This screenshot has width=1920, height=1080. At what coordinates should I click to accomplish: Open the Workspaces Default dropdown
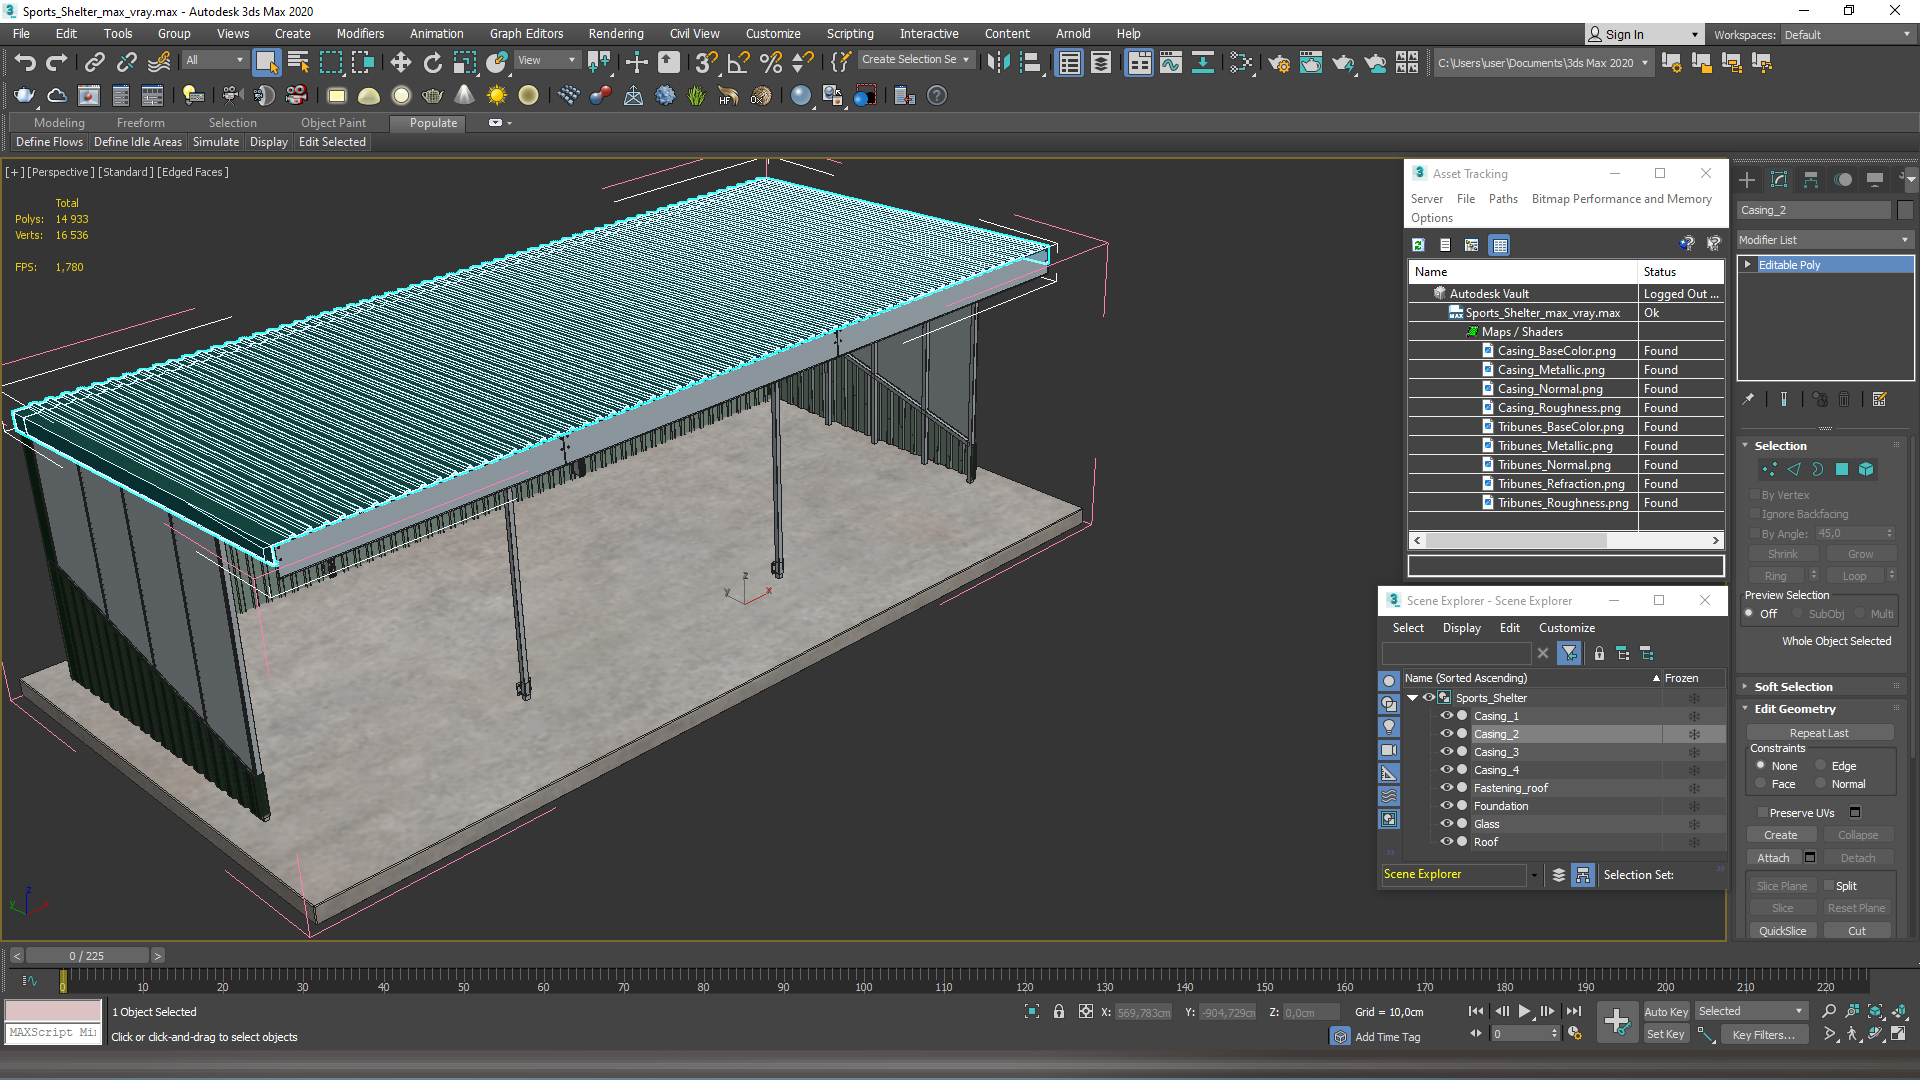click(x=1847, y=35)
